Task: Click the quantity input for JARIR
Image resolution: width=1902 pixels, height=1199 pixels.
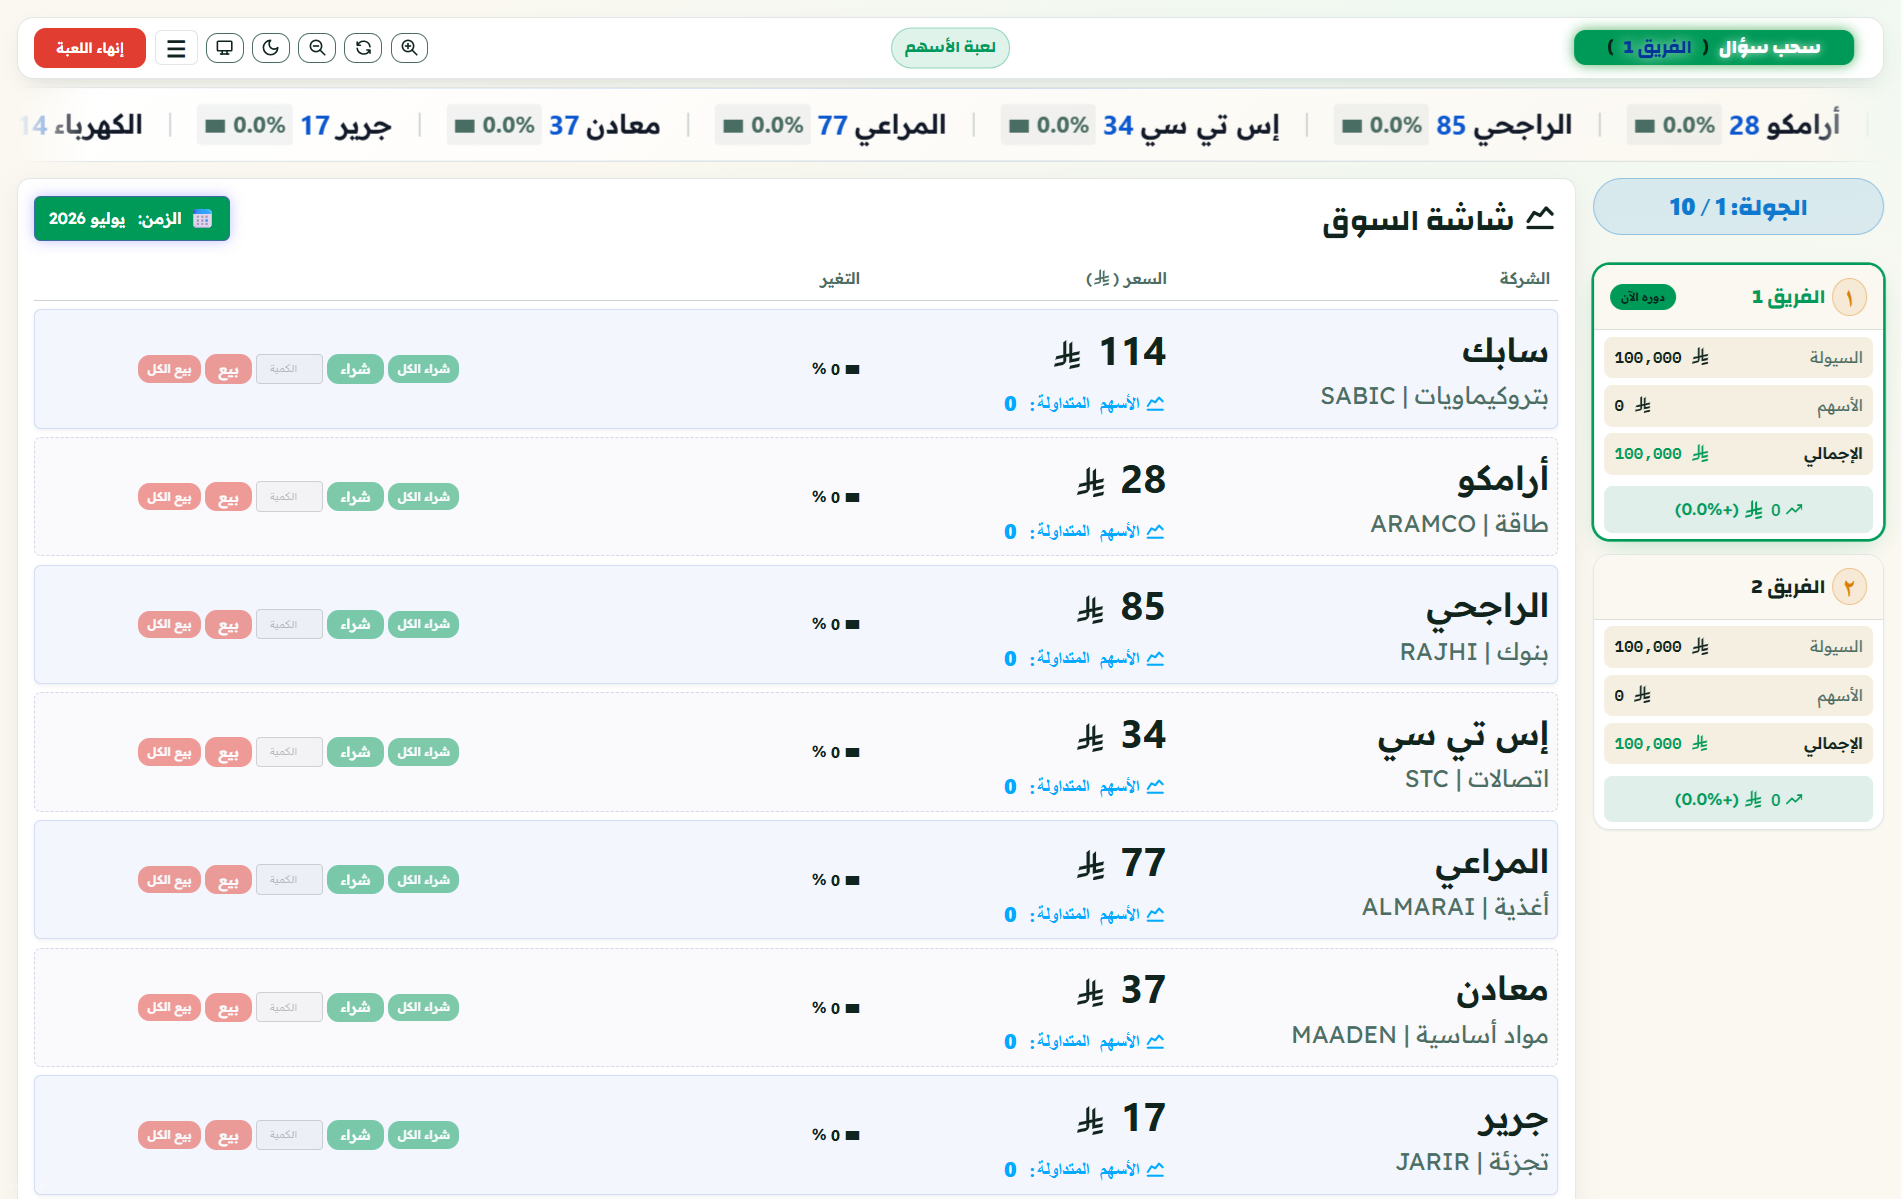Action: tap(289, 1135)
